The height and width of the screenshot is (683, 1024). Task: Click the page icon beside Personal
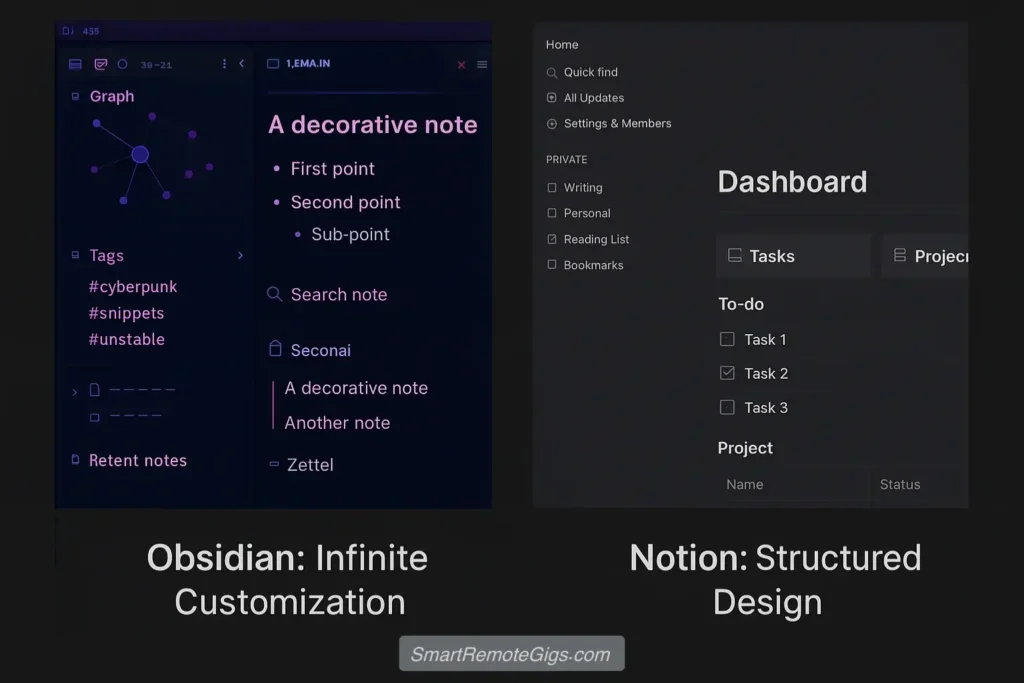552,213
